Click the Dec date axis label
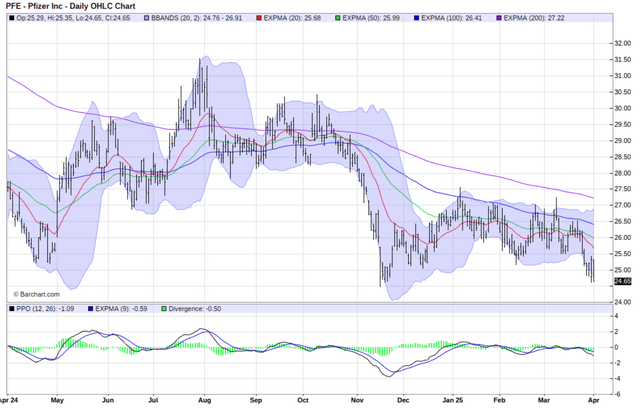This screenshot has width=640, height=418. pos(403,400)
